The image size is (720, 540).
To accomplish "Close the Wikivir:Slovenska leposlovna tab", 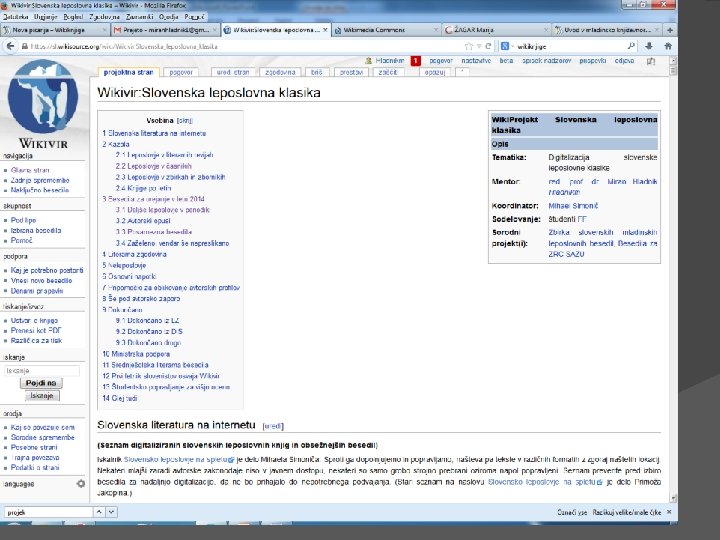I will [326, 30].
